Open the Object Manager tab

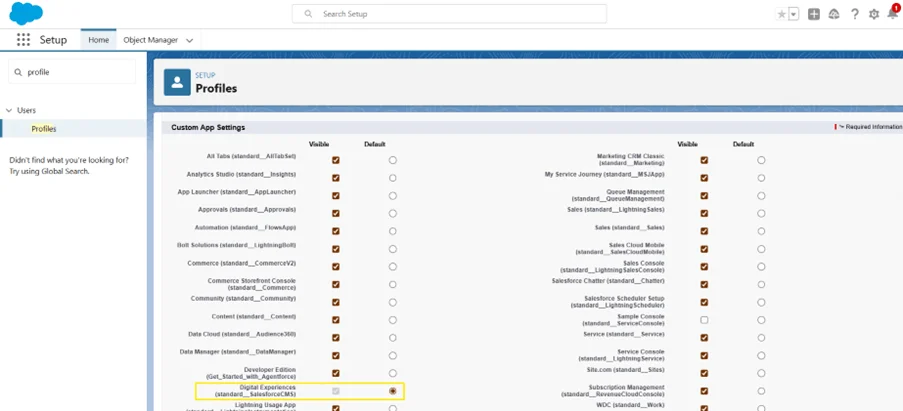(x=150, y=40)
